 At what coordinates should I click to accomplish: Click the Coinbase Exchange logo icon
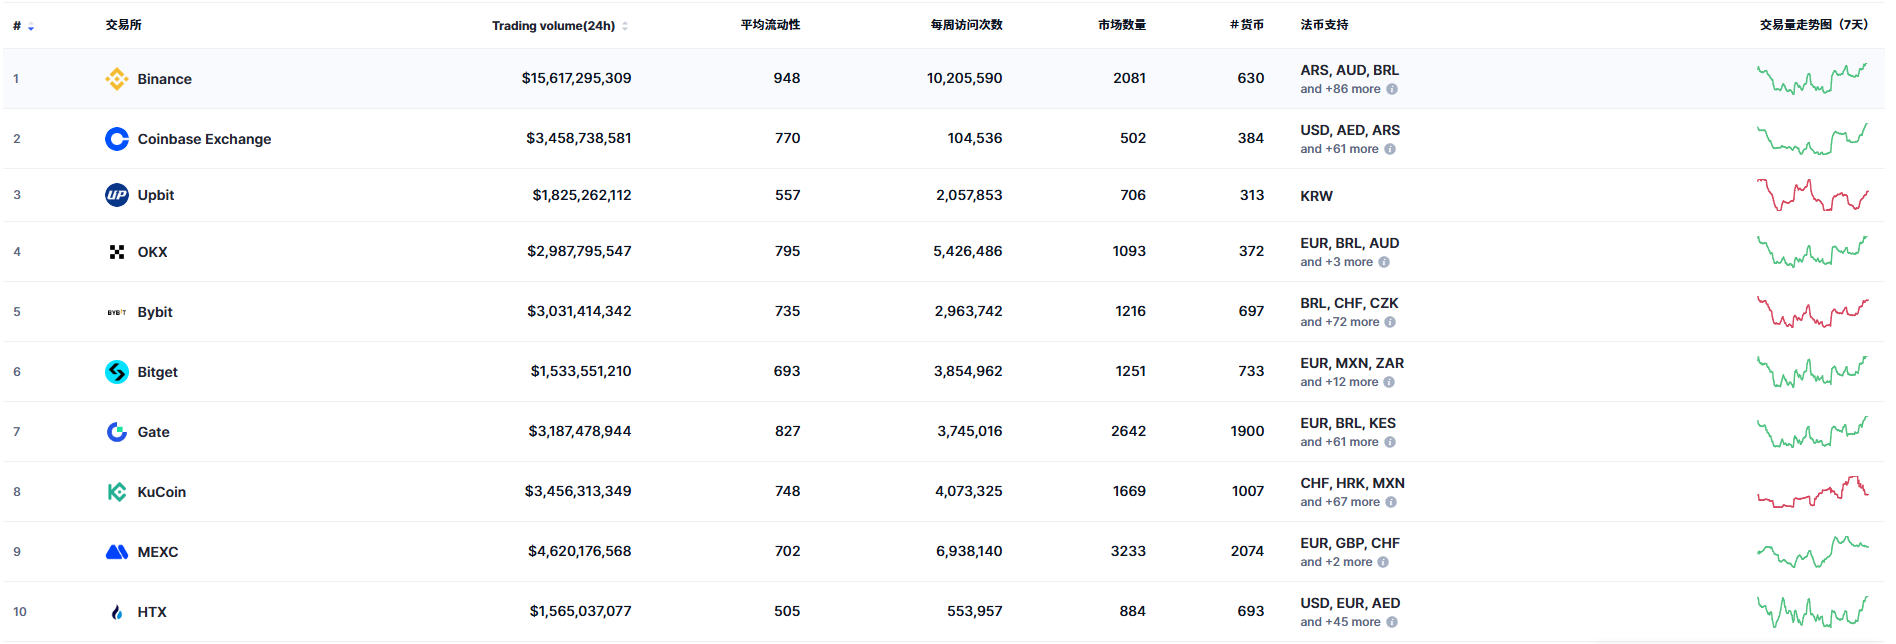coord(117,139)
